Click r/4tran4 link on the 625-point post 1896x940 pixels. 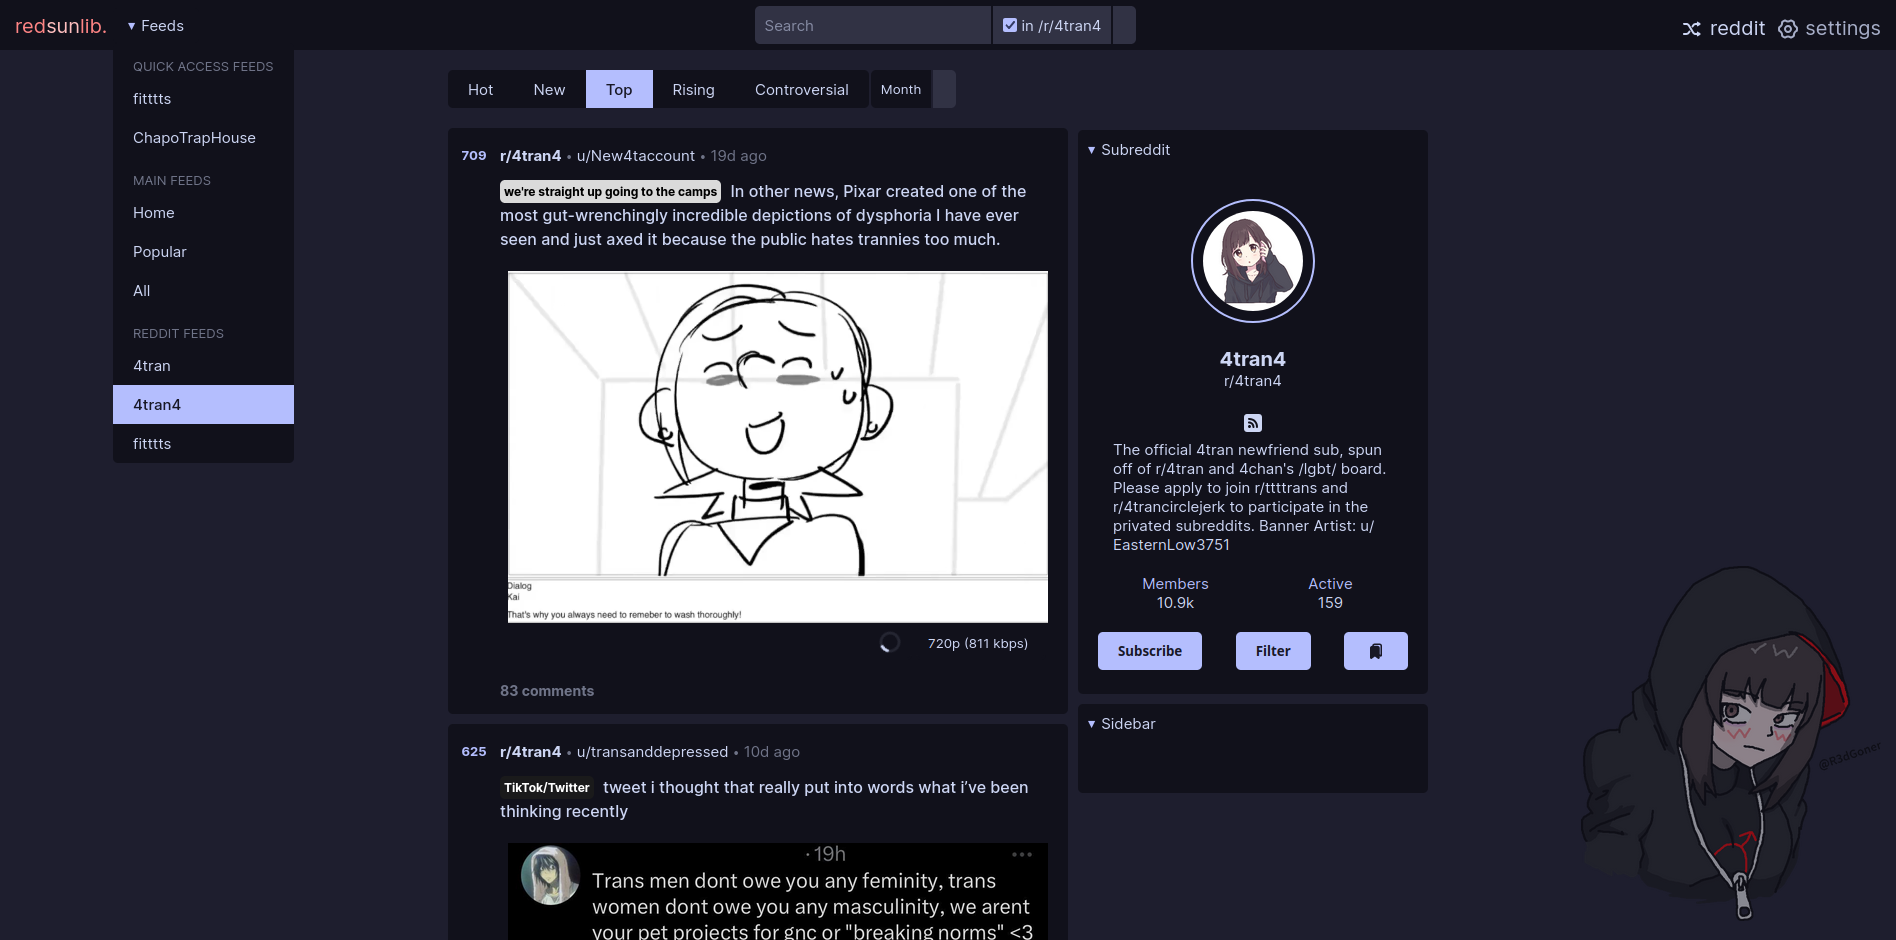[530, 752]
